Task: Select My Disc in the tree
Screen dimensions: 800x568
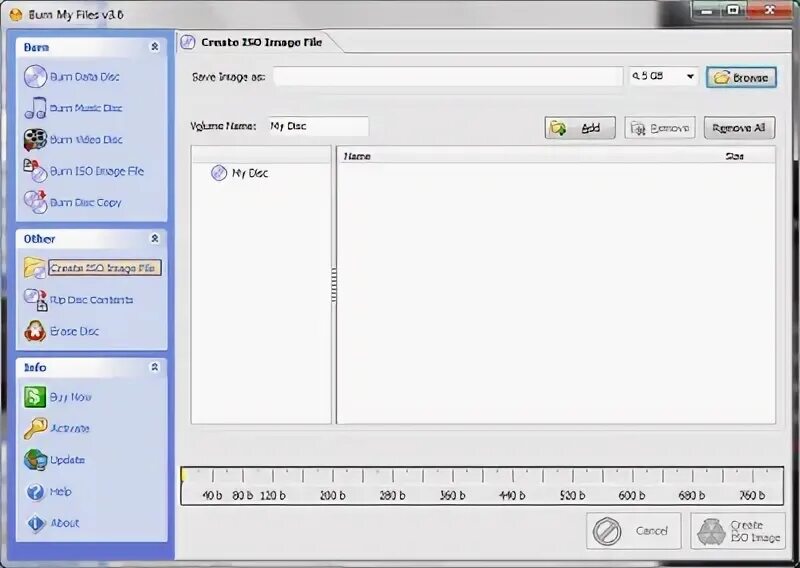Action: [x=249, y=173]
